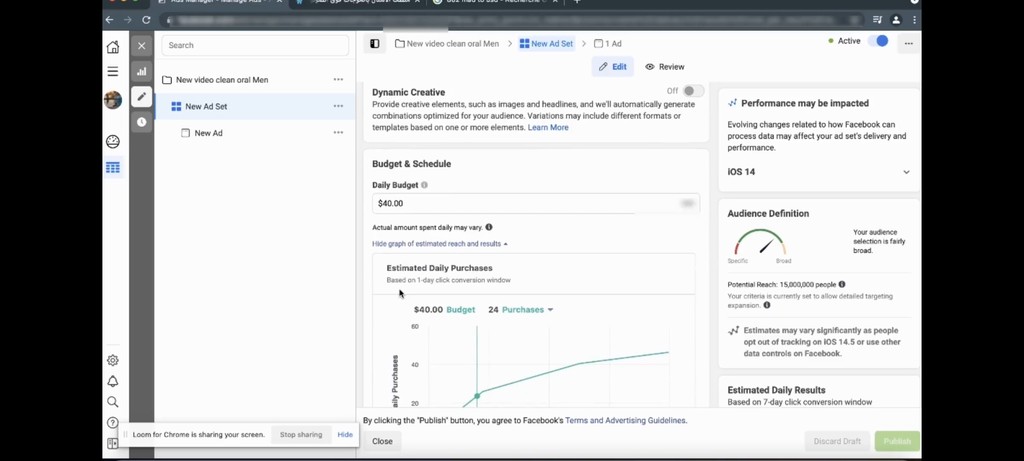
Task: Hide the Loom sharing notification
Action: point(345,435)
